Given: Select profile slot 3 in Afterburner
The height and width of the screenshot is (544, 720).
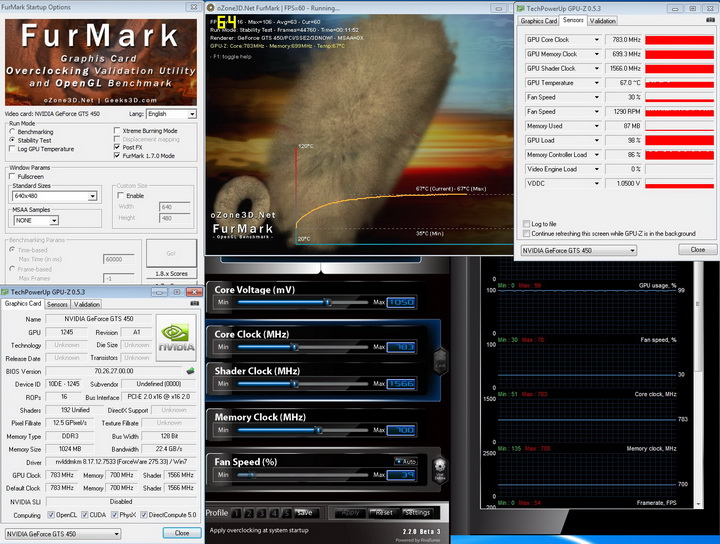Looking at the screenshot, I should point(260,512).
